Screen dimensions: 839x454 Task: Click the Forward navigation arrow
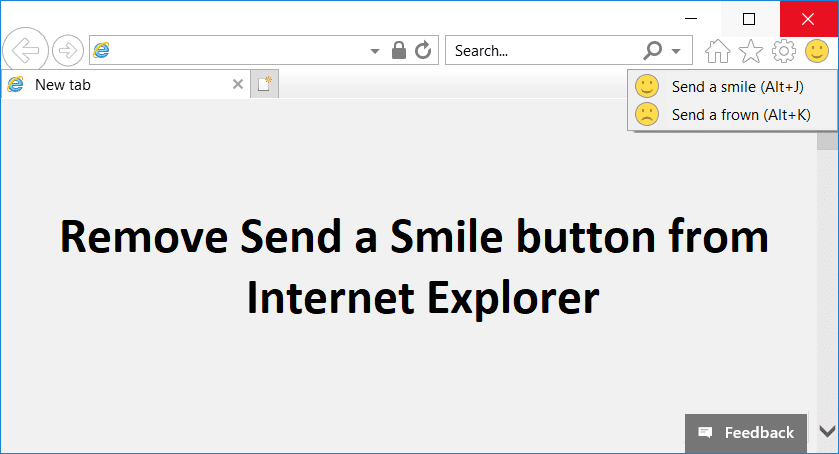coord(67,51)
